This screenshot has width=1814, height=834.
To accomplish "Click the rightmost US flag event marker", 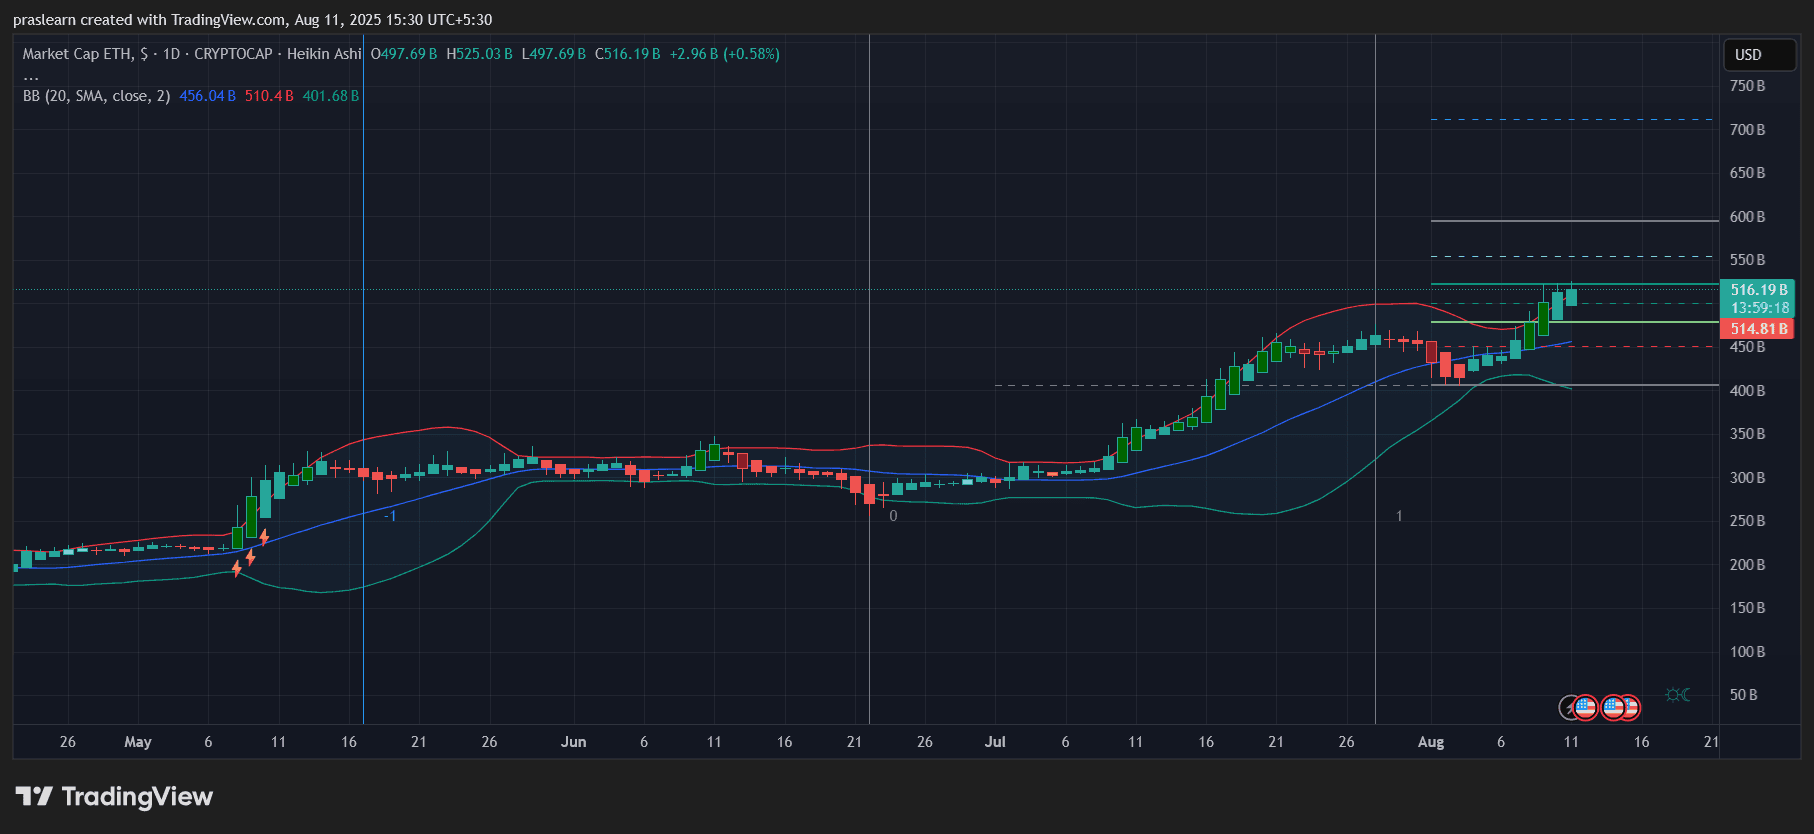I will tap(1628, 708).
